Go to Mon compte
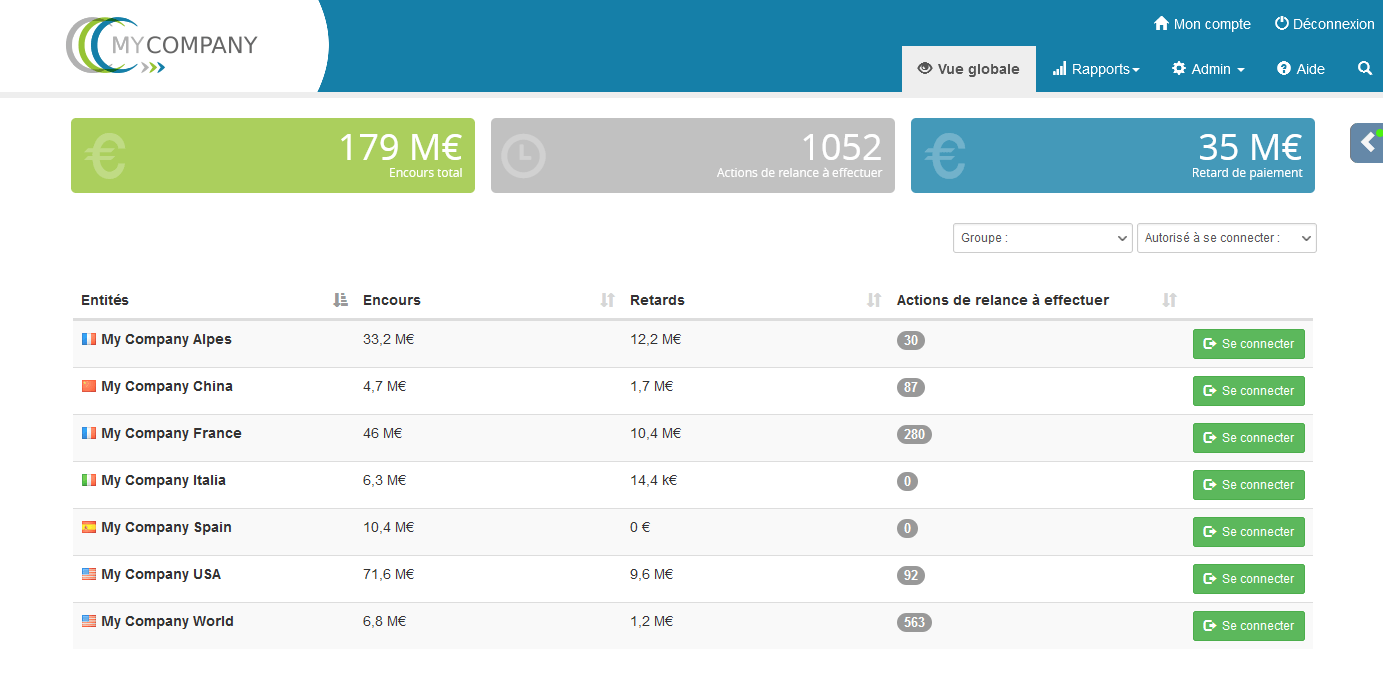The width and height of the screenshot is (1383, 686). click(1202, 24)
